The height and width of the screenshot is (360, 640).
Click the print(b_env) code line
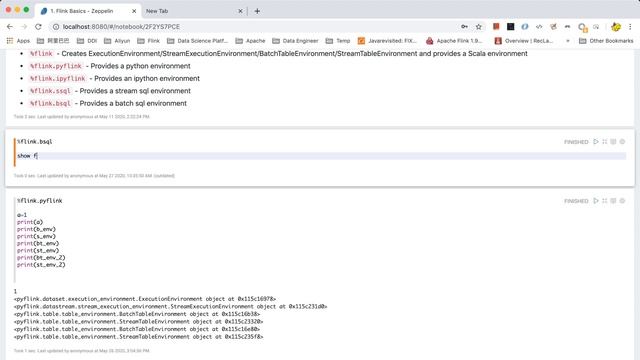36,229
